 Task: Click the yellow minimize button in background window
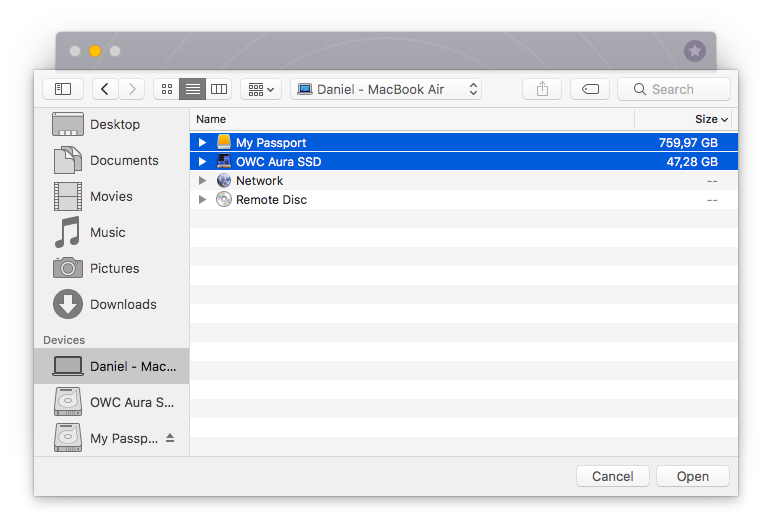point(95,51)
